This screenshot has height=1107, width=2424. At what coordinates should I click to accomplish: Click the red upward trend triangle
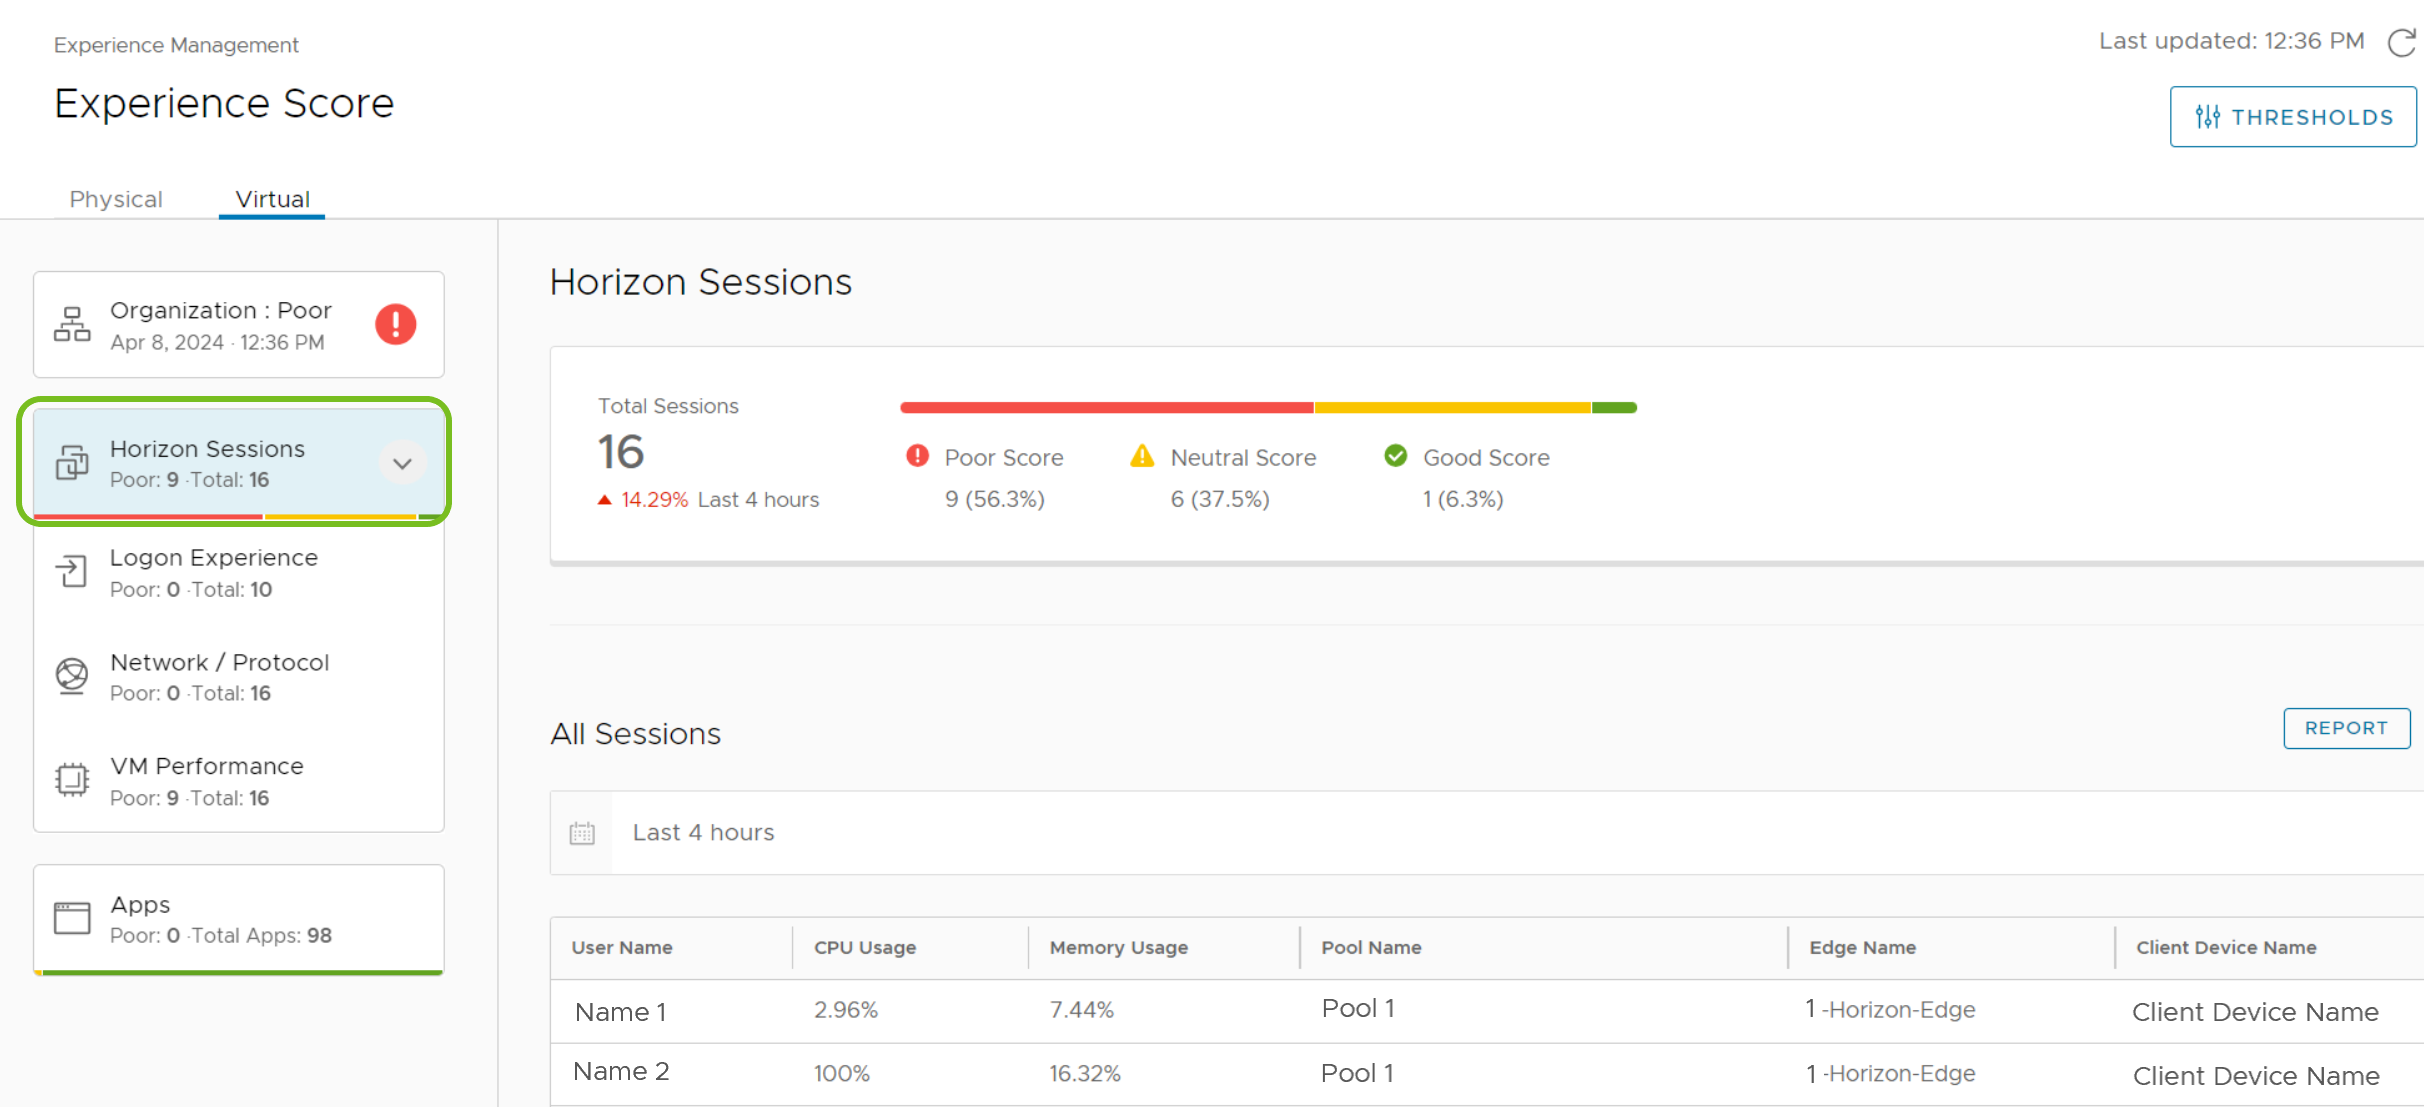pyautogui.click(x=604, y=499)
